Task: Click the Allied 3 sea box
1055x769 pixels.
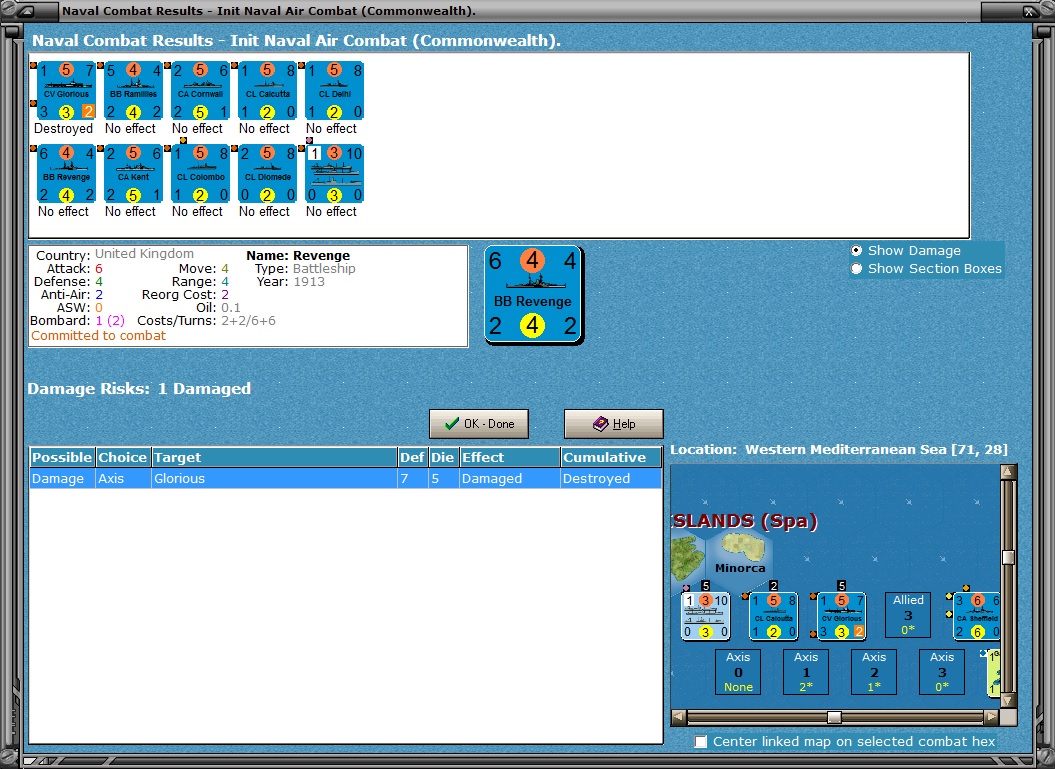Action: [908, 615]
